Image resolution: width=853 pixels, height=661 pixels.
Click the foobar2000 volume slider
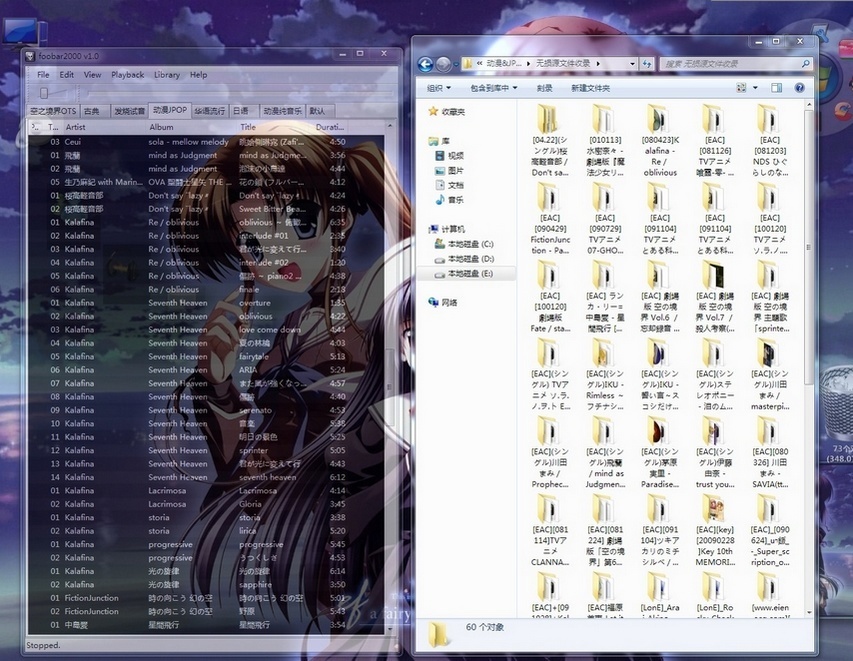click(x=44, y=93)
